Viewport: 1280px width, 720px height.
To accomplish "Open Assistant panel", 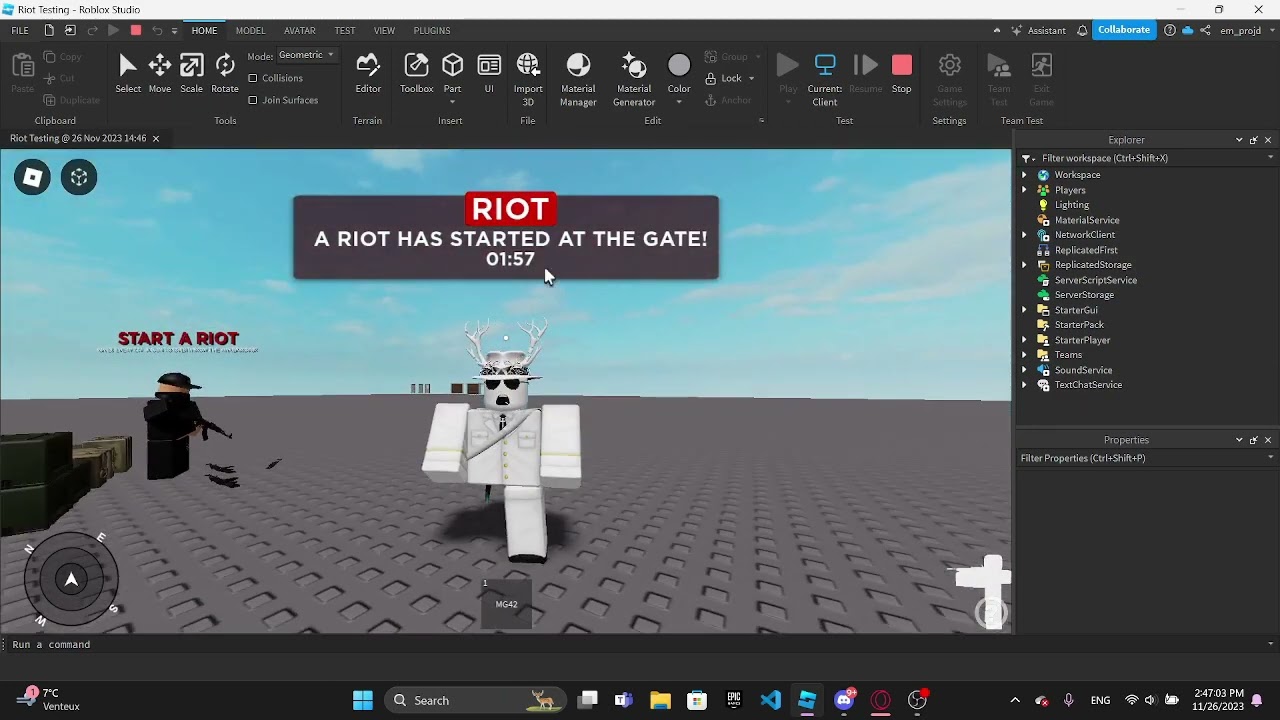I will pos(1038,30).
